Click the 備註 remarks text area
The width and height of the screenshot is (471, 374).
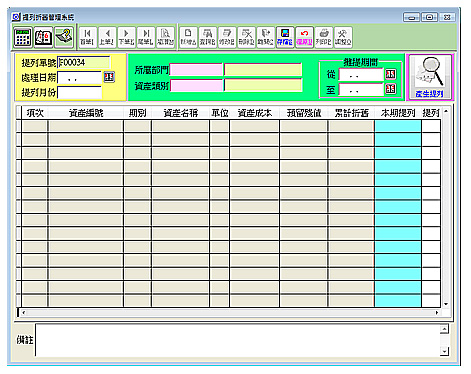coord(238,340)
